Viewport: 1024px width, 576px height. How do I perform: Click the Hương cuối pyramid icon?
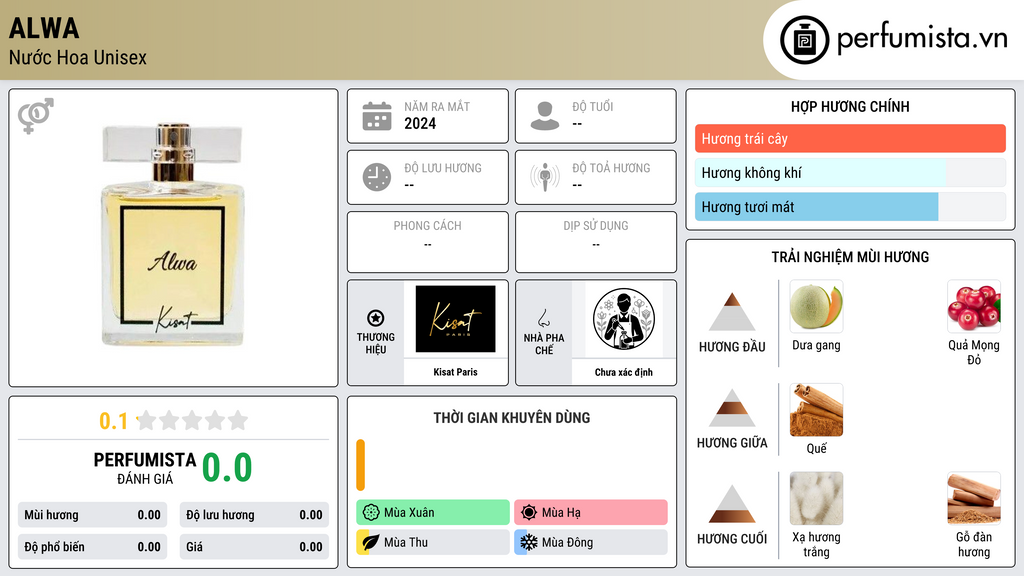732,504
